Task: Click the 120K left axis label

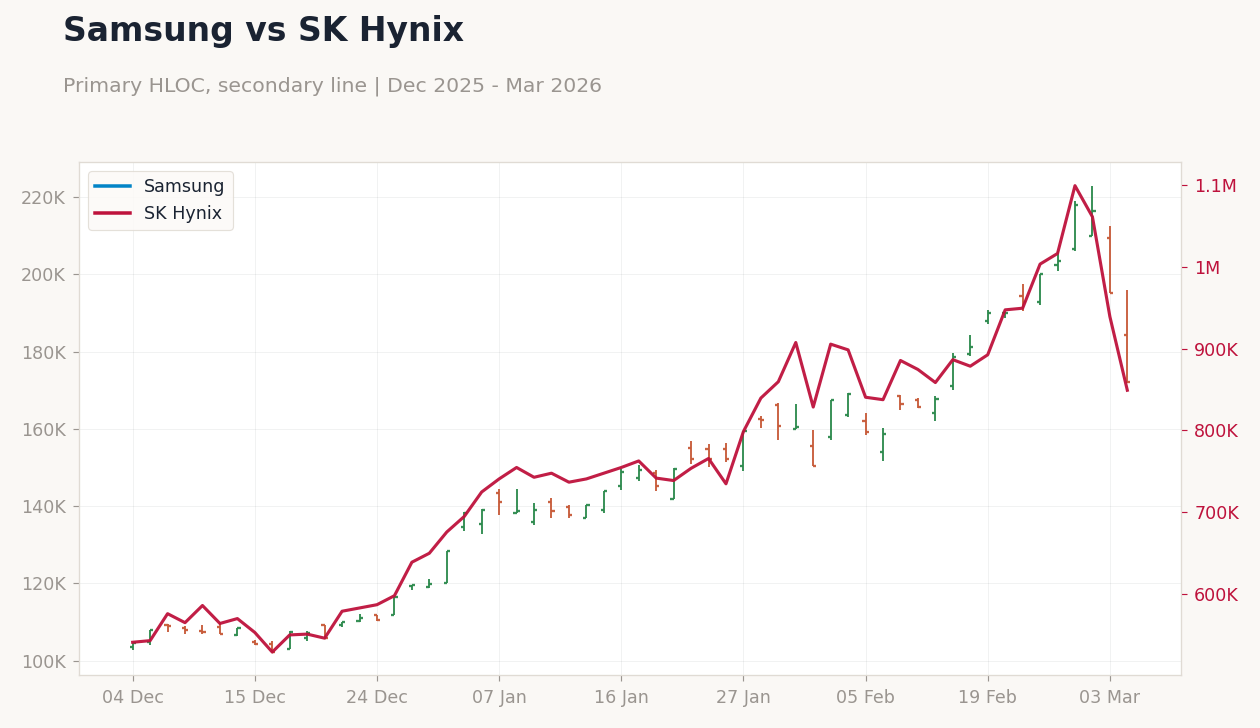Action: click(x=43, y=584)
